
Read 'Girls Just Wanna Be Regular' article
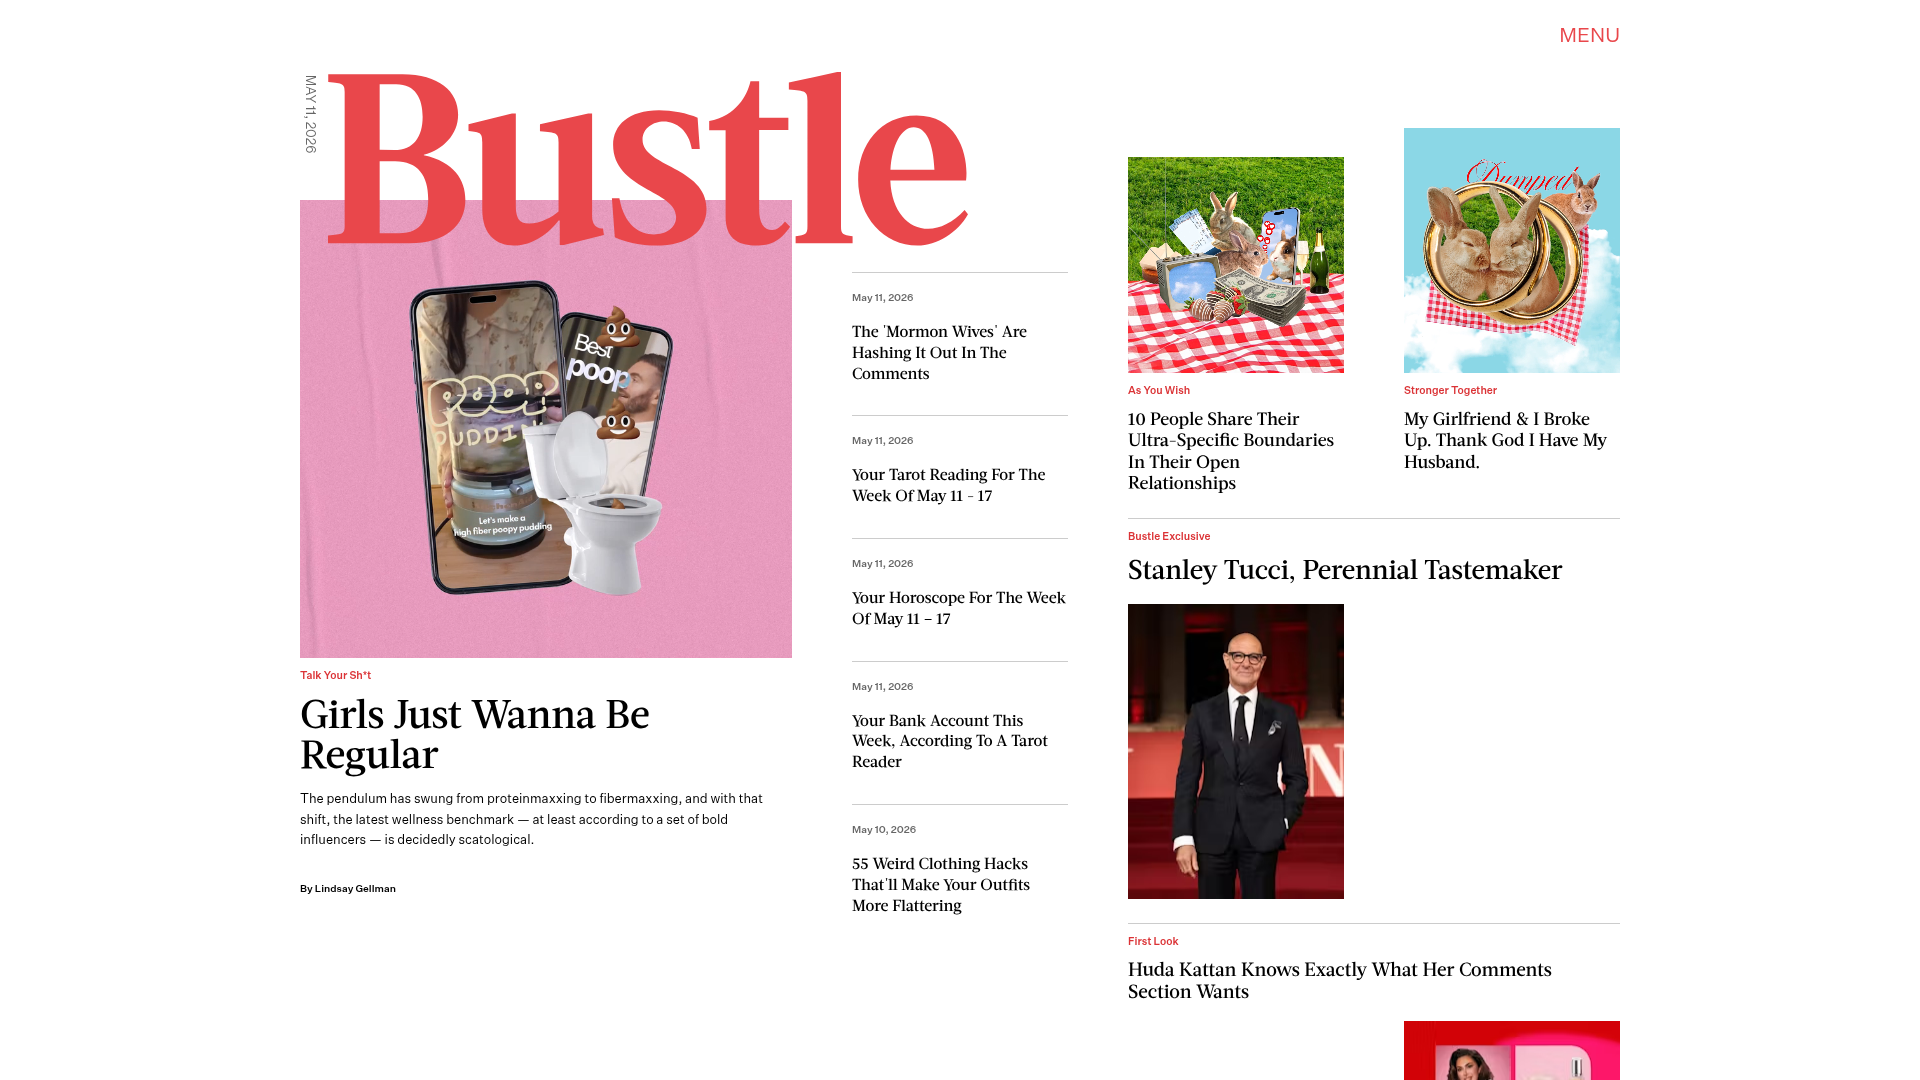pyautogui.click(x=475, y=734)
